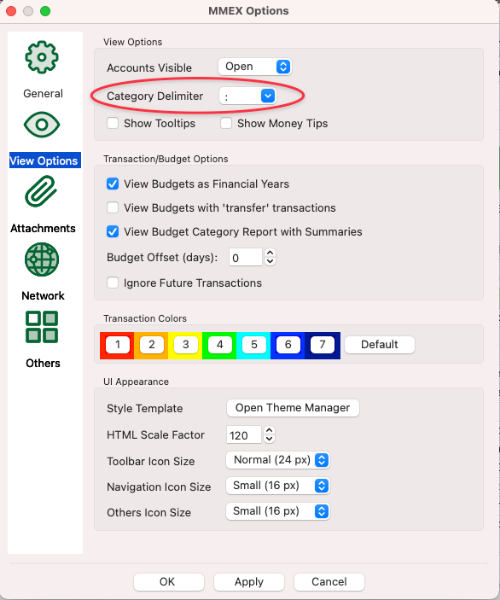This screenshot has height=600, width=500.
Task: Enable the Show Money Tips checkbox
Action: pyautogui.click(x=226, y=123)
